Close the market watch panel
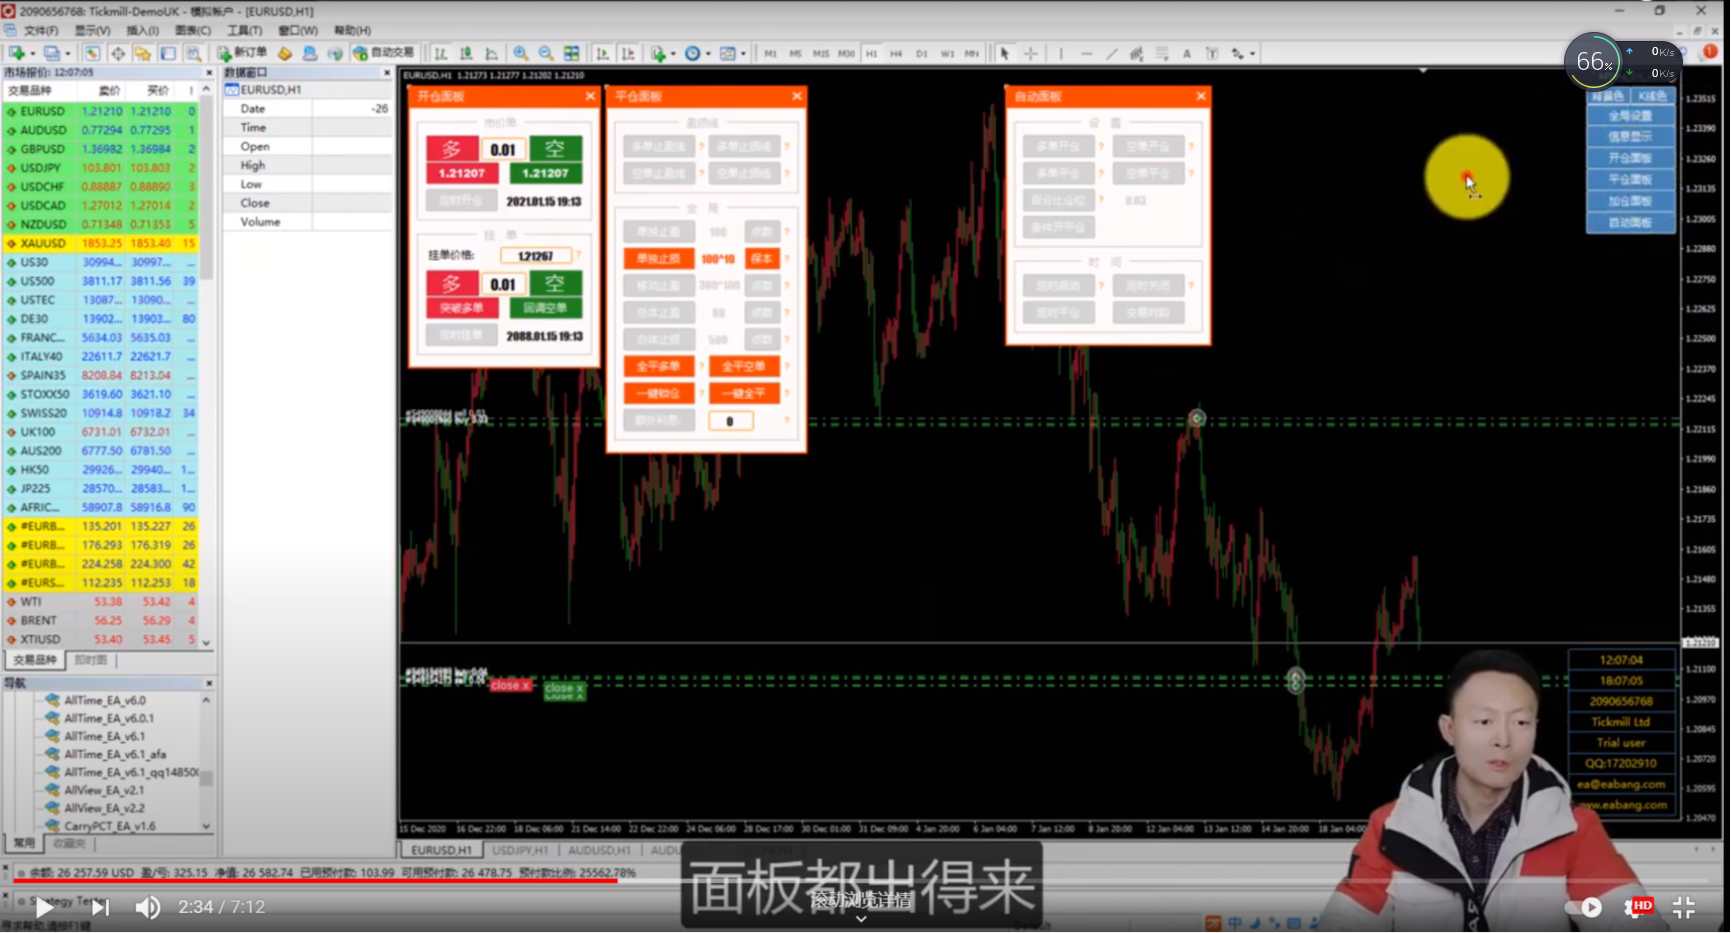Screen dimensions: 1731x933 [209, 72]
